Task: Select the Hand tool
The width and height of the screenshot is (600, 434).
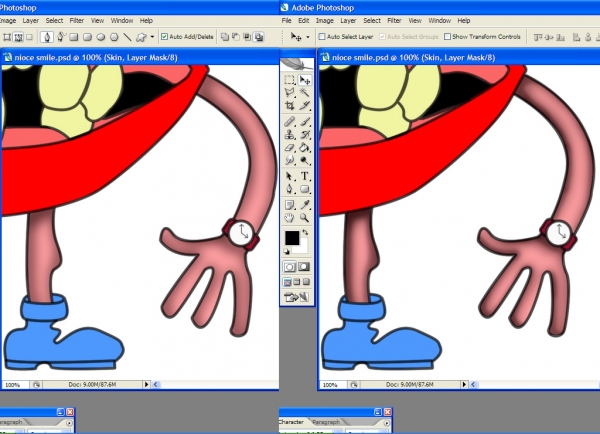Action: point(290,218)
